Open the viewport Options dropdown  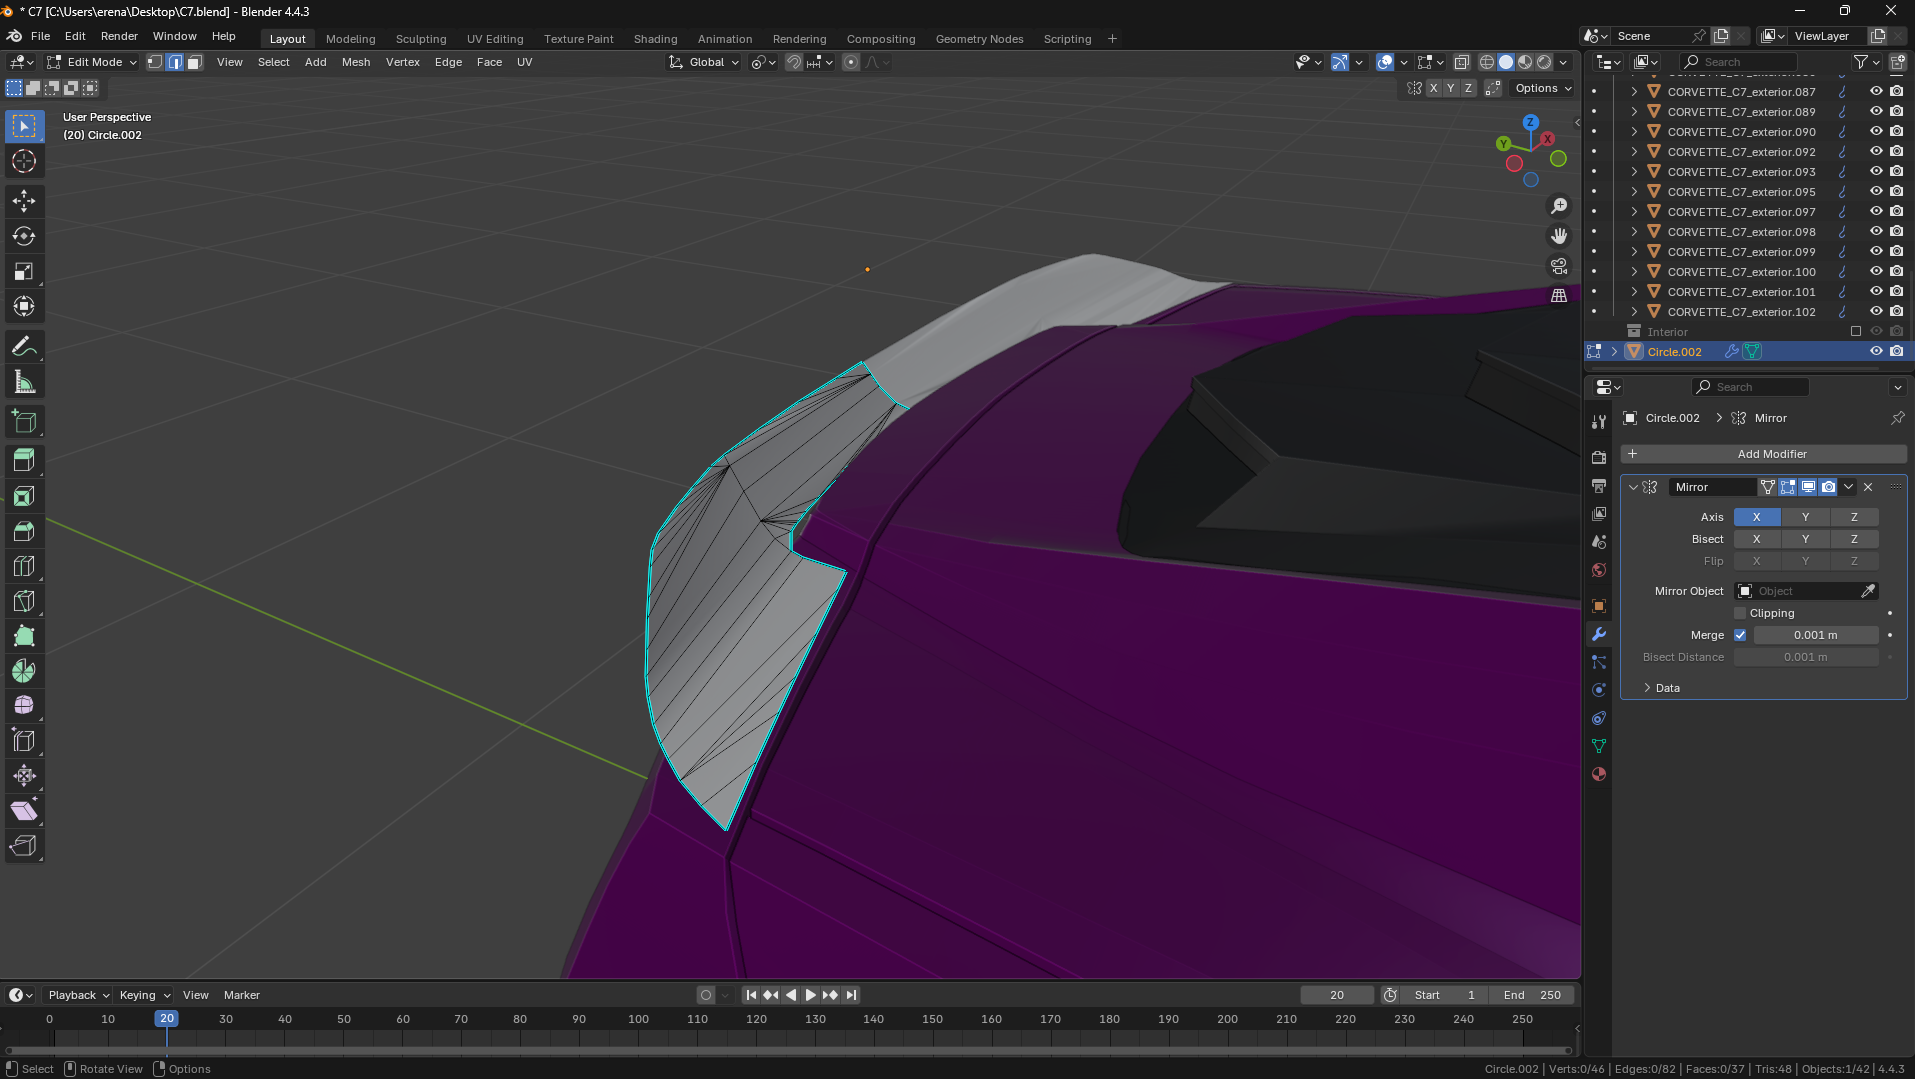pos(1543,88)
